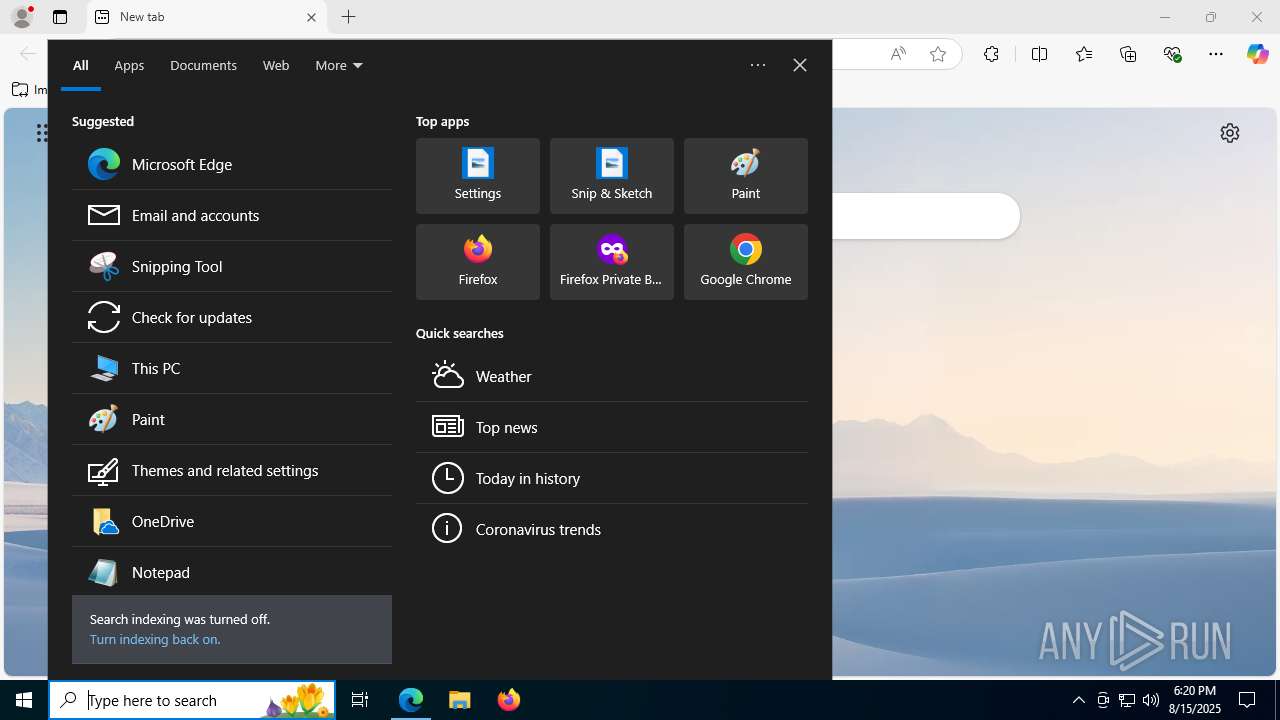Open Collections in Edge toolbar
This screenshot has height=720, width=1280.
(x=1128, y=54)
